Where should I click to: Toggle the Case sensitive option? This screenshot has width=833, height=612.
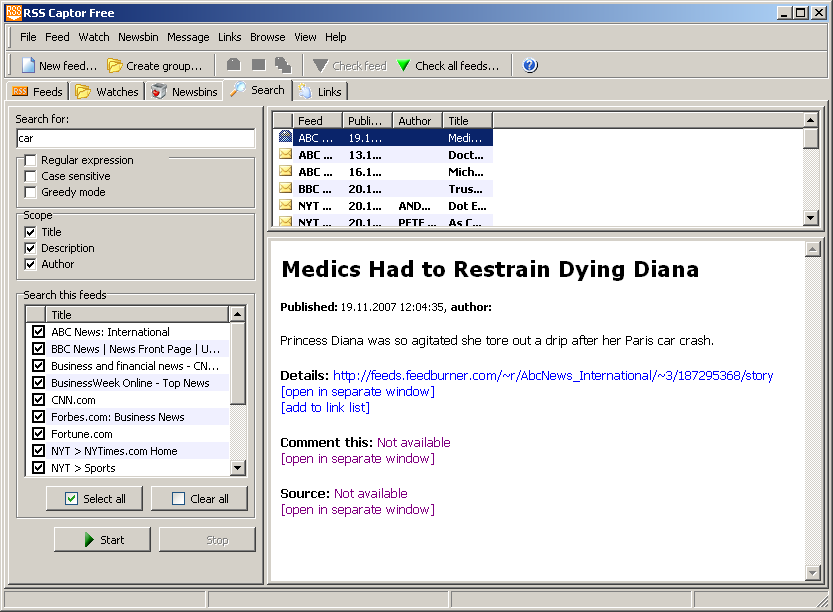pos(31,176)
